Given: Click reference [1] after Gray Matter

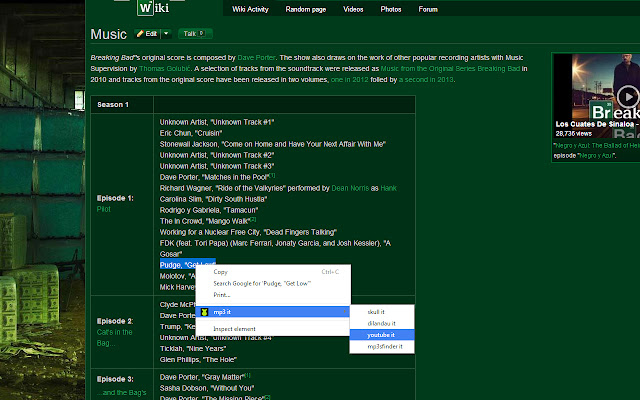Looking at the screenshot, I should click(247, 375).
